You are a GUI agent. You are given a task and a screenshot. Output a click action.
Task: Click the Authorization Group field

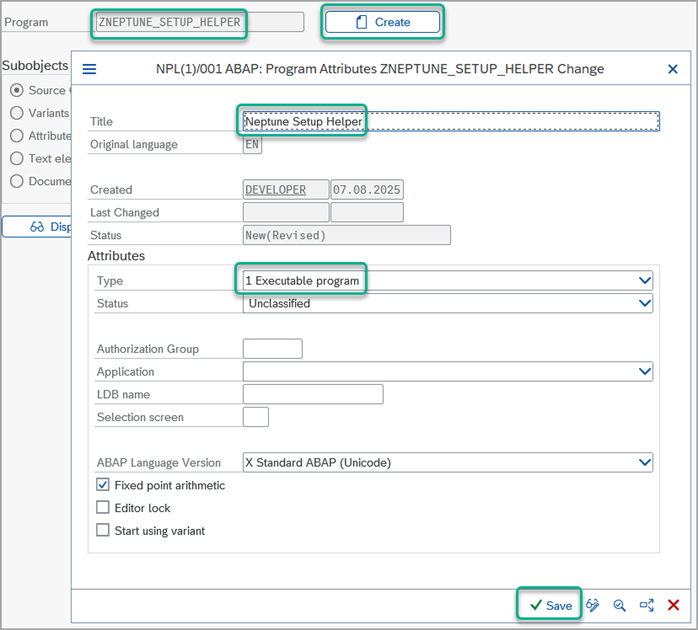272,349
